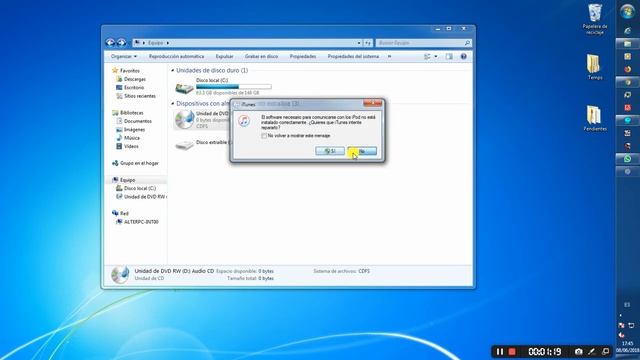Go forward with Explorer's forward arrow
Image resolution: width=640 pixels, height=360 pixels.
click(x=121, y=42)
